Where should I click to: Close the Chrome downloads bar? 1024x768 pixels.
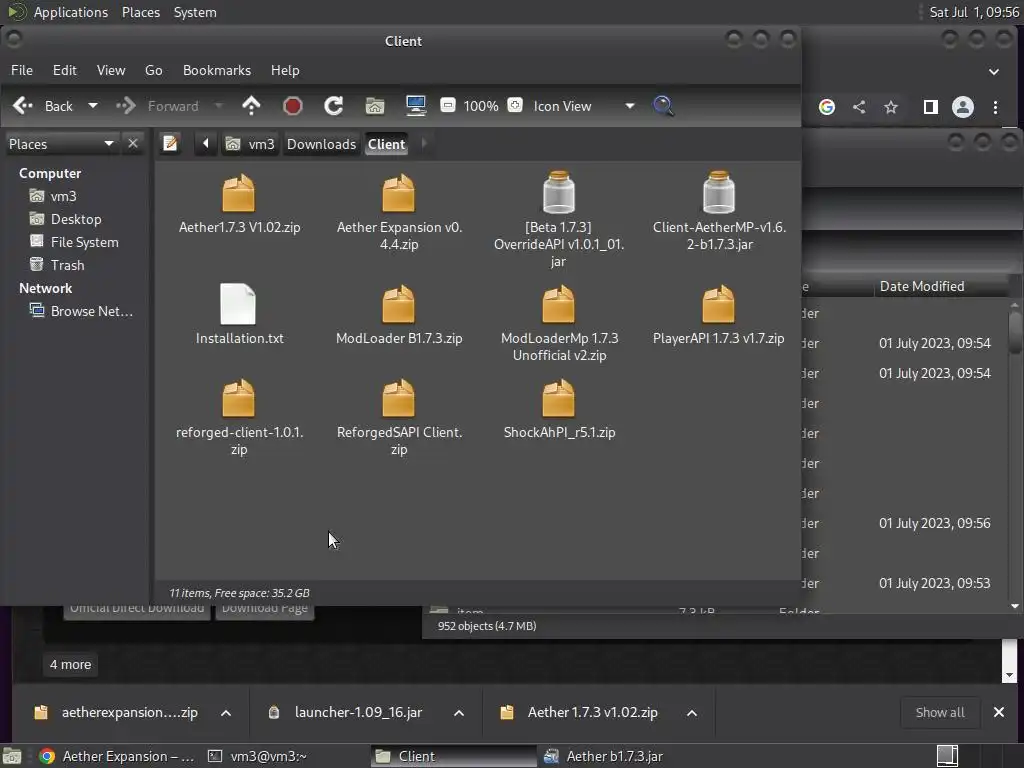999,712
